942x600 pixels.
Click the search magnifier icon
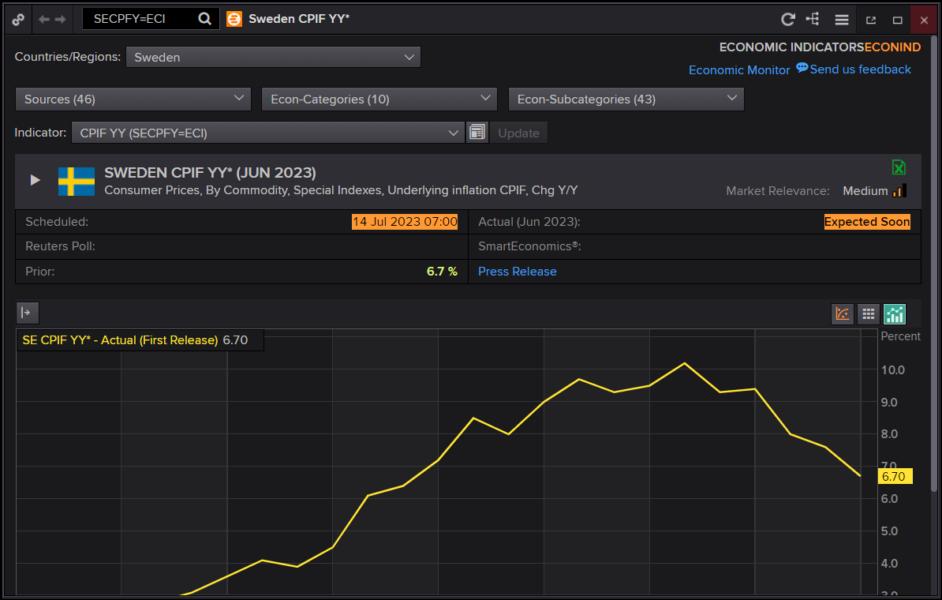[x=204, y=19]
